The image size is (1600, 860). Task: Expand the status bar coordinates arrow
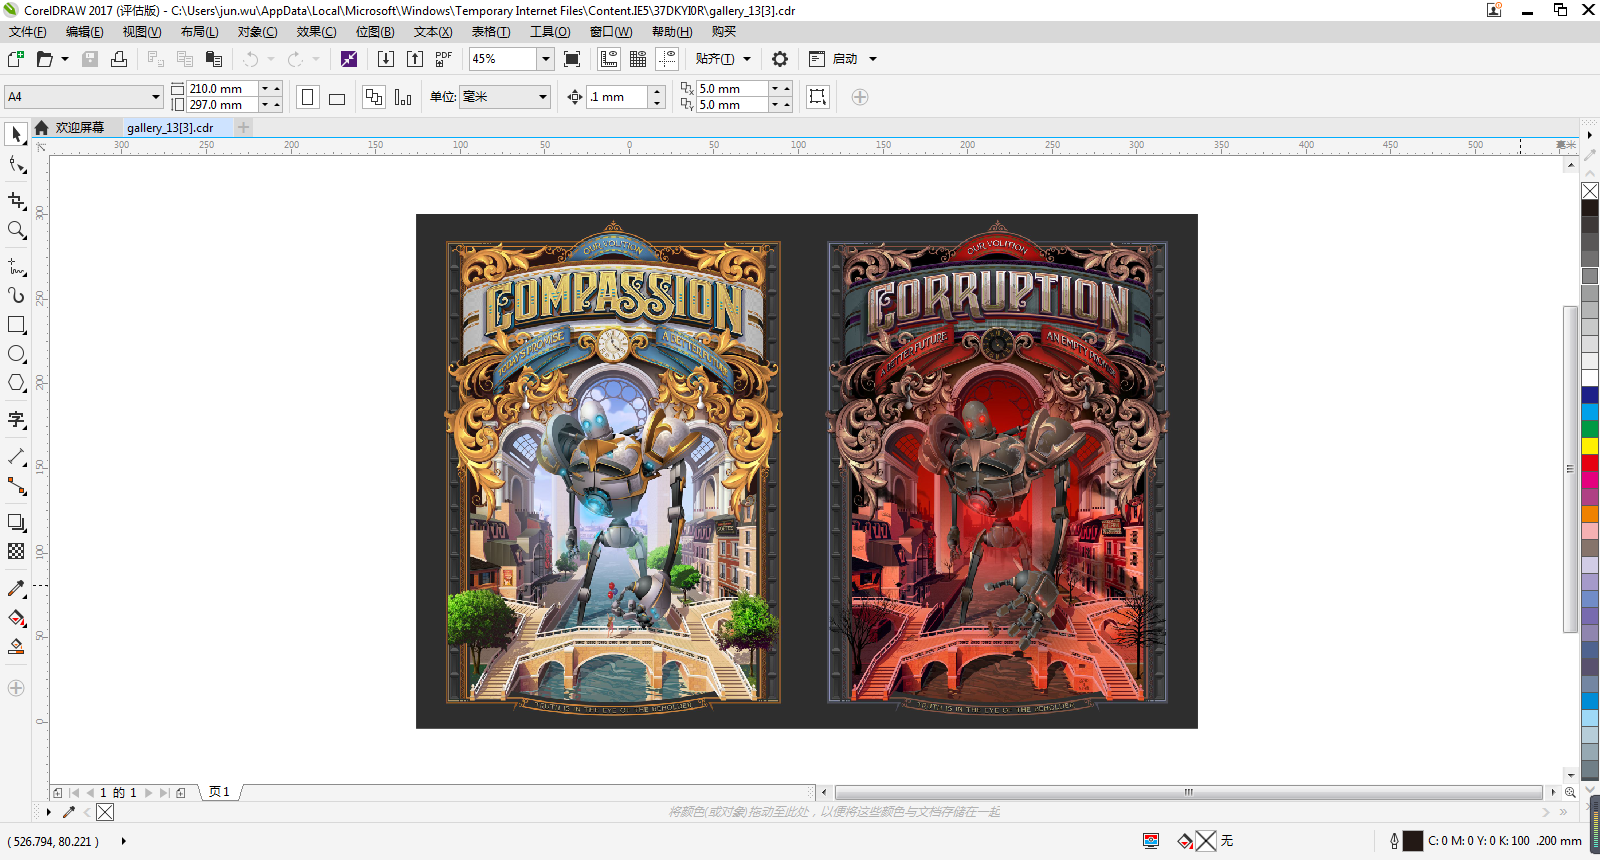(x=124, y=841)
